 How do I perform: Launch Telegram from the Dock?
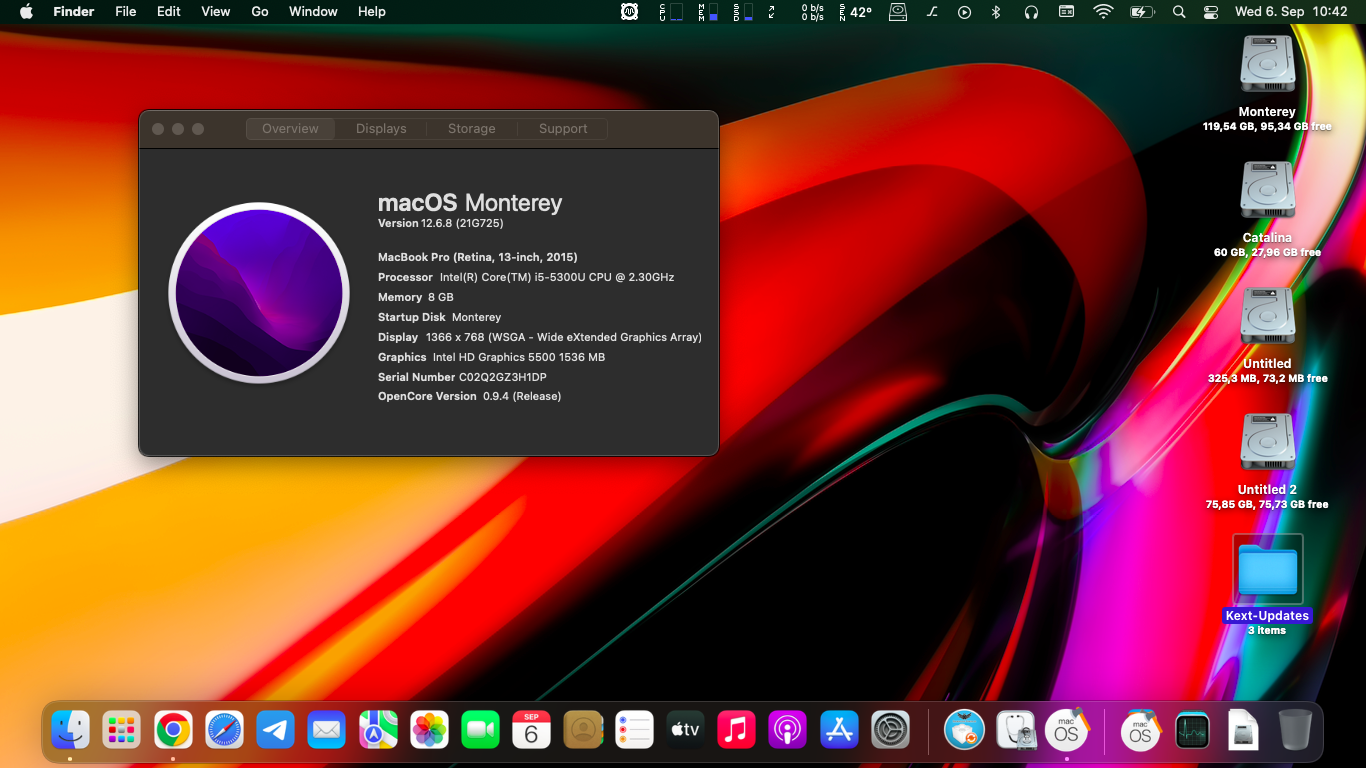(x=275, y=730)
